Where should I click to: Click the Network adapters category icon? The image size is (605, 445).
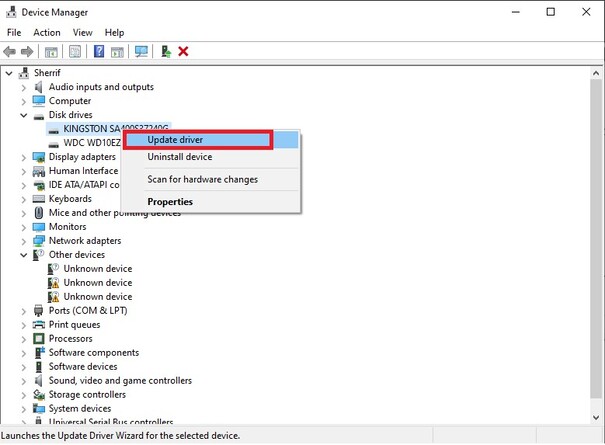click(x=39, y=241)
